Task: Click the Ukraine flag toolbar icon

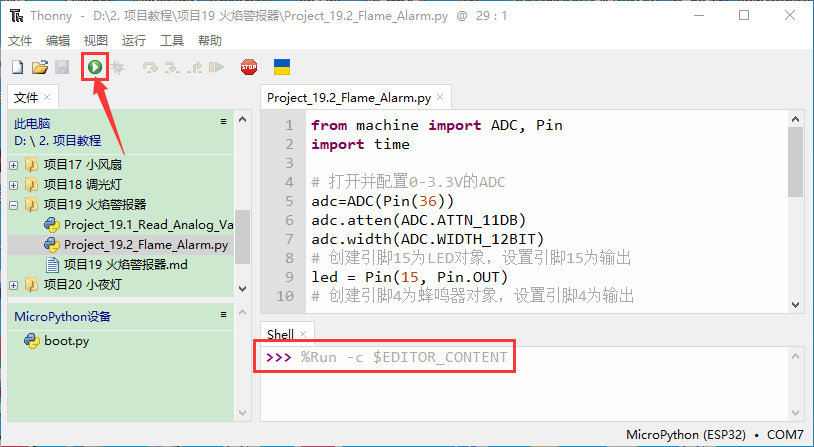Action: coord(282,67)
